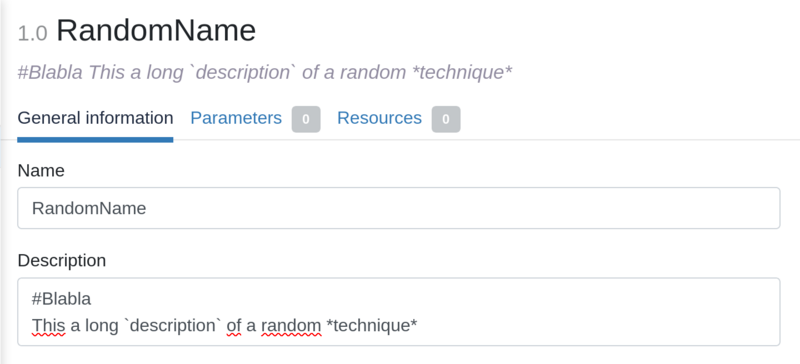Click *technique* inside the Description textarea
The height and width of the screenshot is (364, 800).
pos(372,325)
